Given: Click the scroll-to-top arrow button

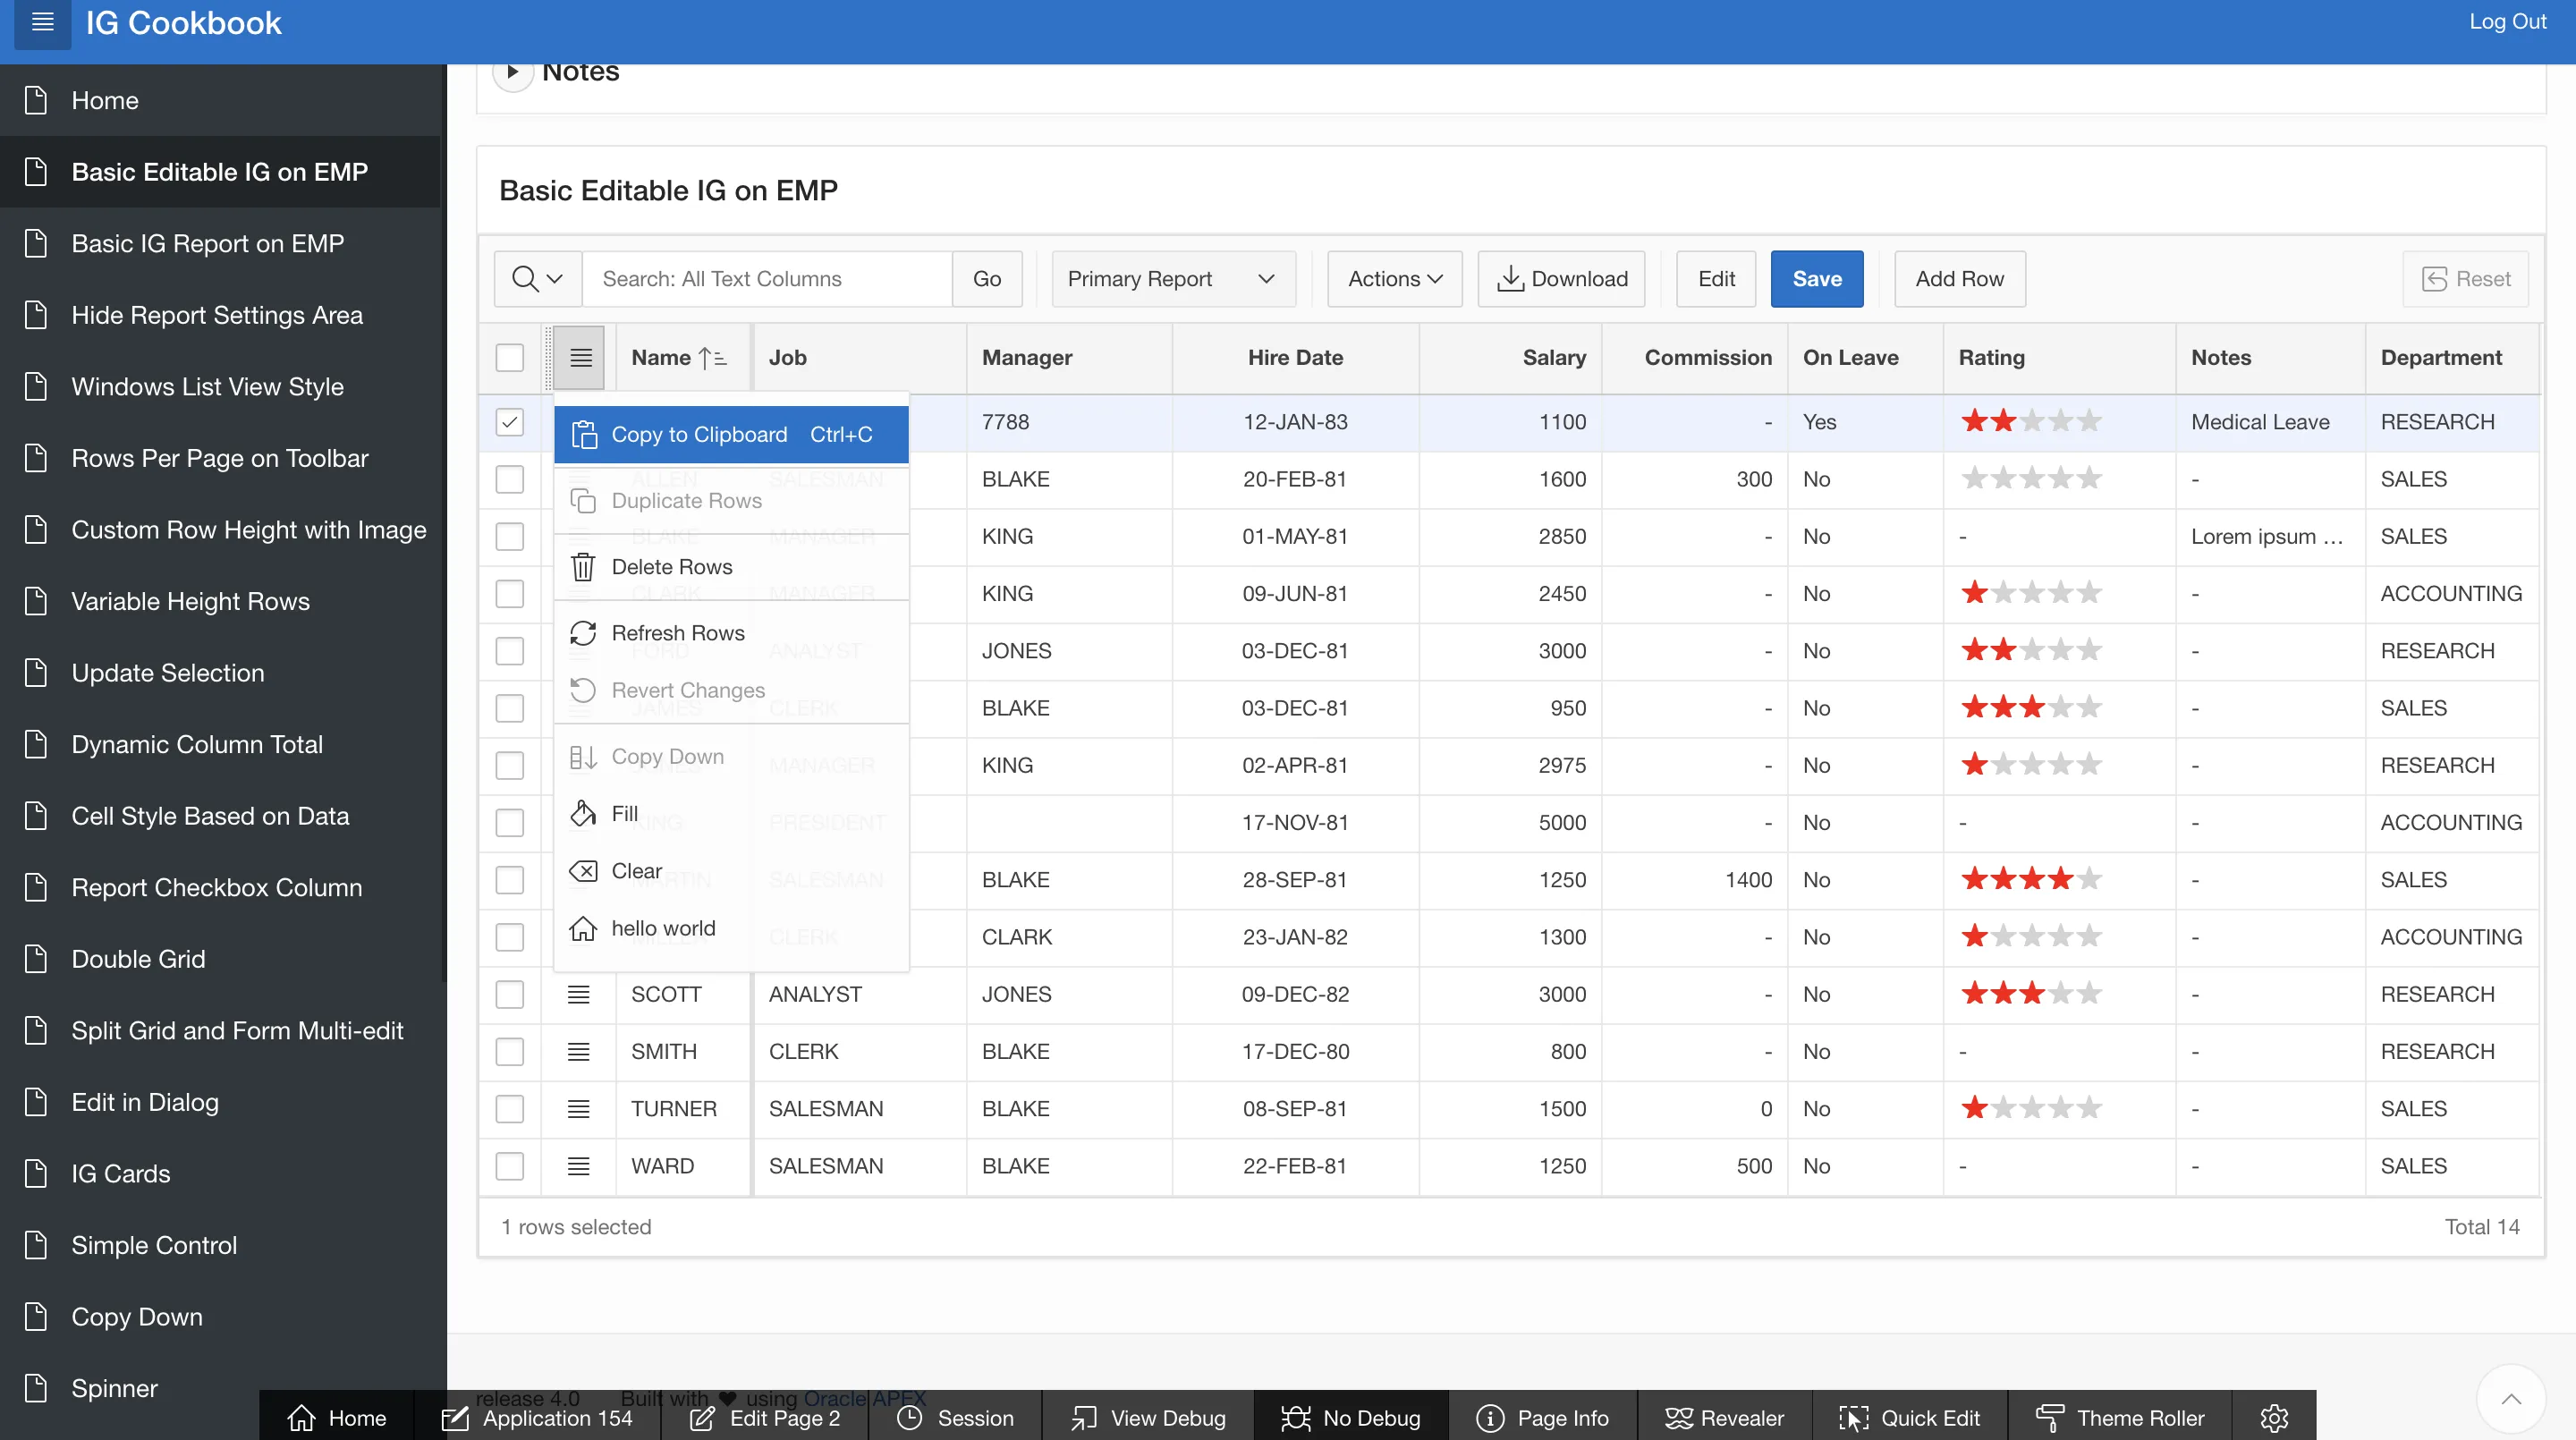Looking at the screenshot, I should pos(2510,1398).
